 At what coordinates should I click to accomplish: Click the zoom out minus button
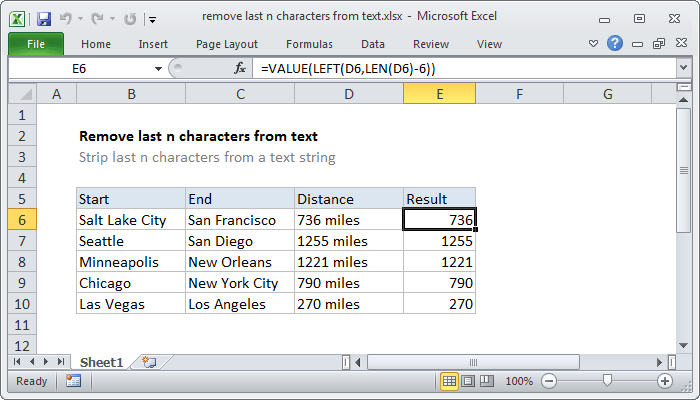[549, 381]
